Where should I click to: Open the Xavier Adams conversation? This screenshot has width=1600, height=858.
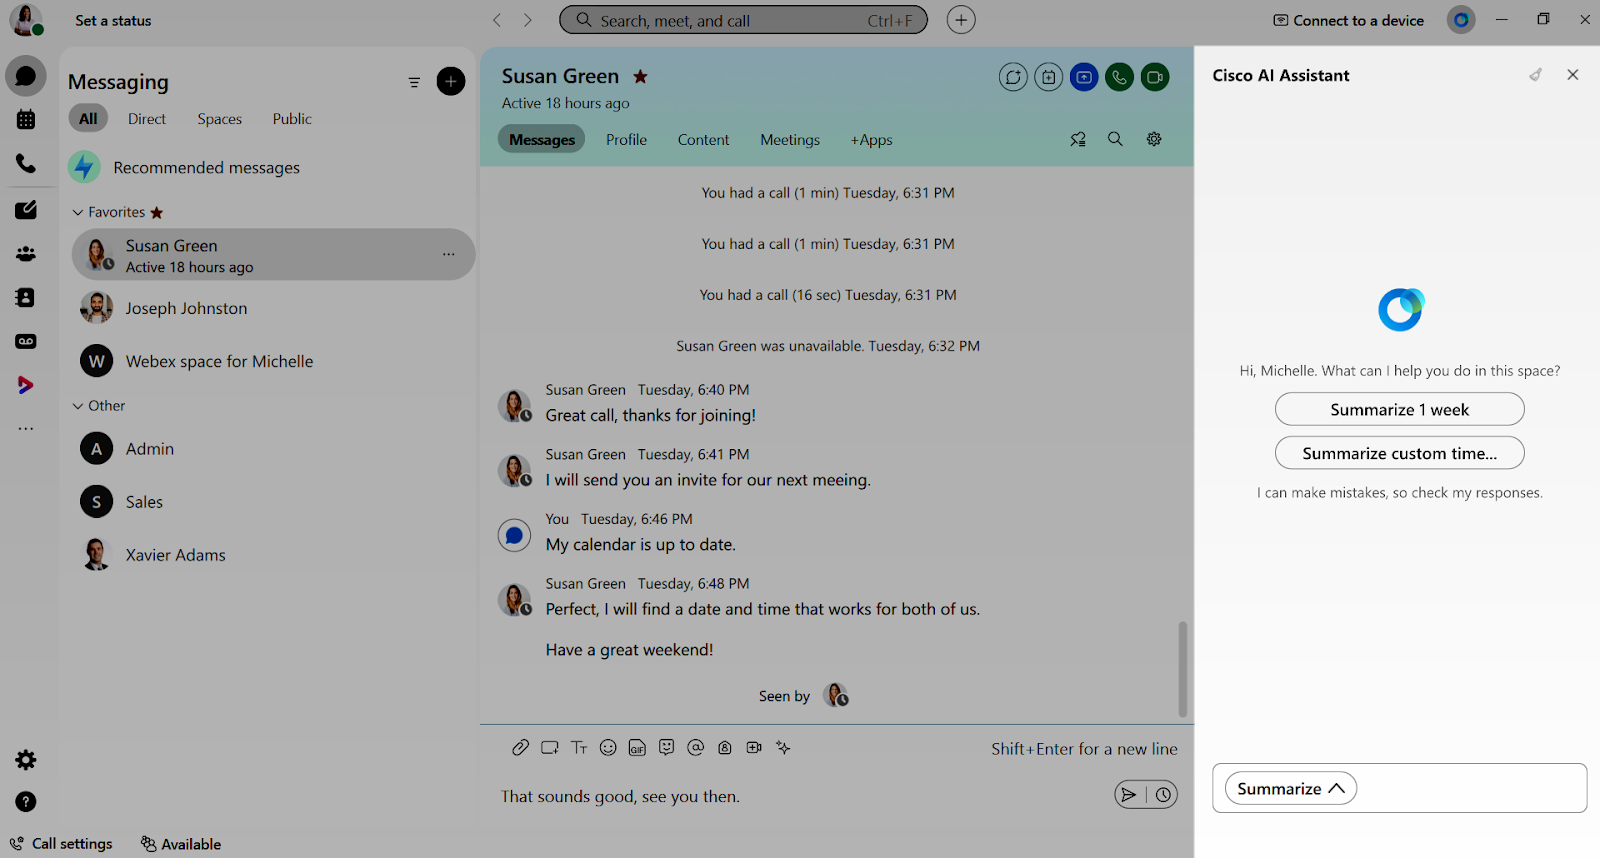pyautogui.click(x=273, y=554)
